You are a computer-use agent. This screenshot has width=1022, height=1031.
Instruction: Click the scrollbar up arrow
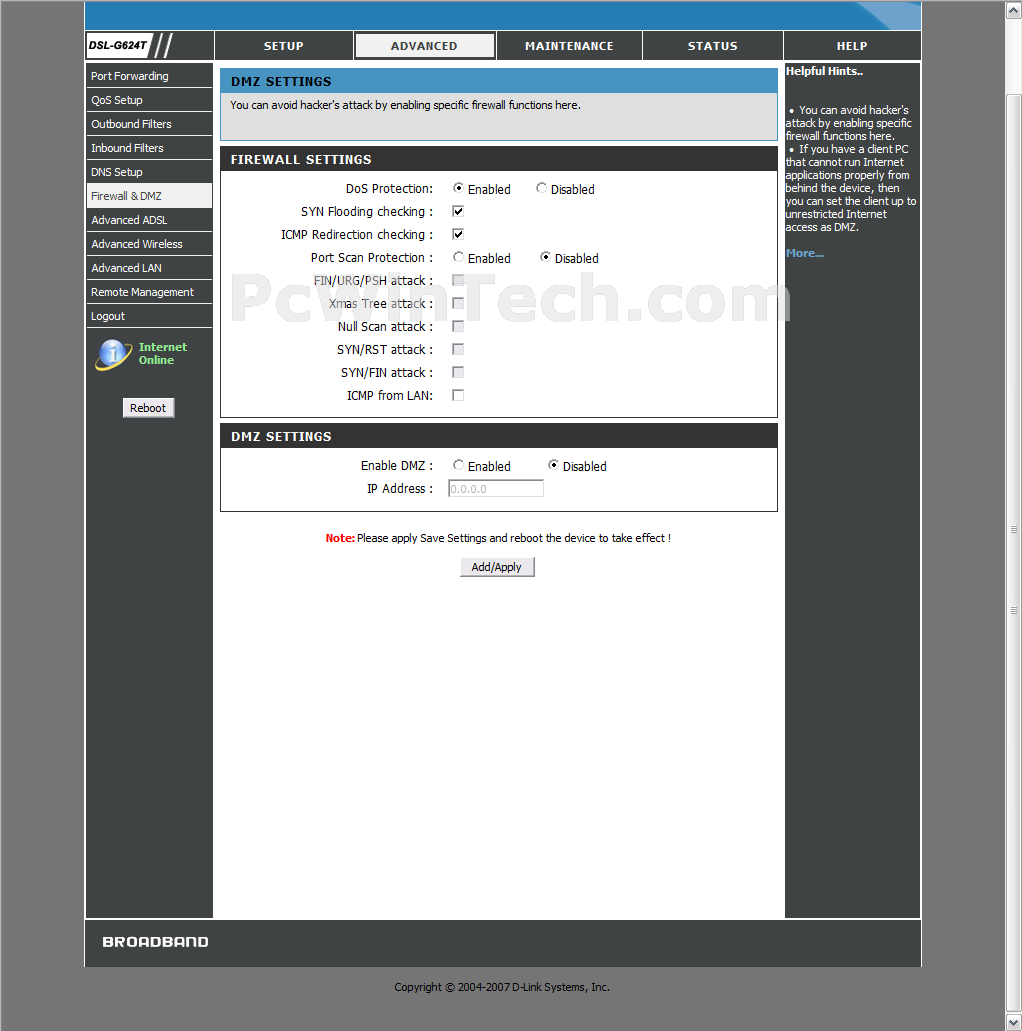pyautogui.click(x=1013, y=11)
